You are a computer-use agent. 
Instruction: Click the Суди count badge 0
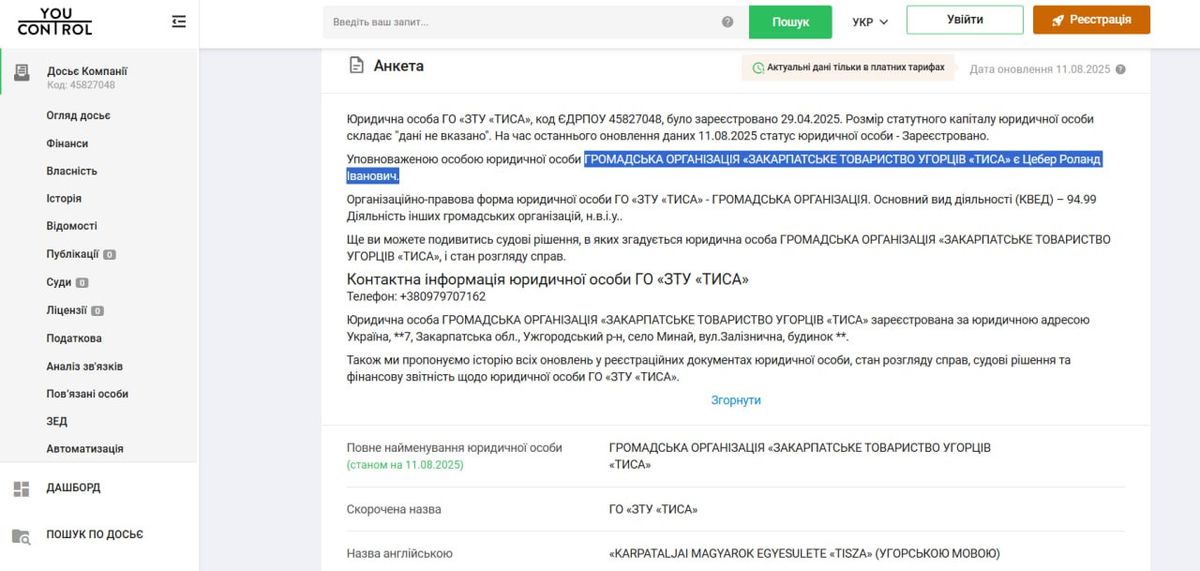(x=82, y=283)
